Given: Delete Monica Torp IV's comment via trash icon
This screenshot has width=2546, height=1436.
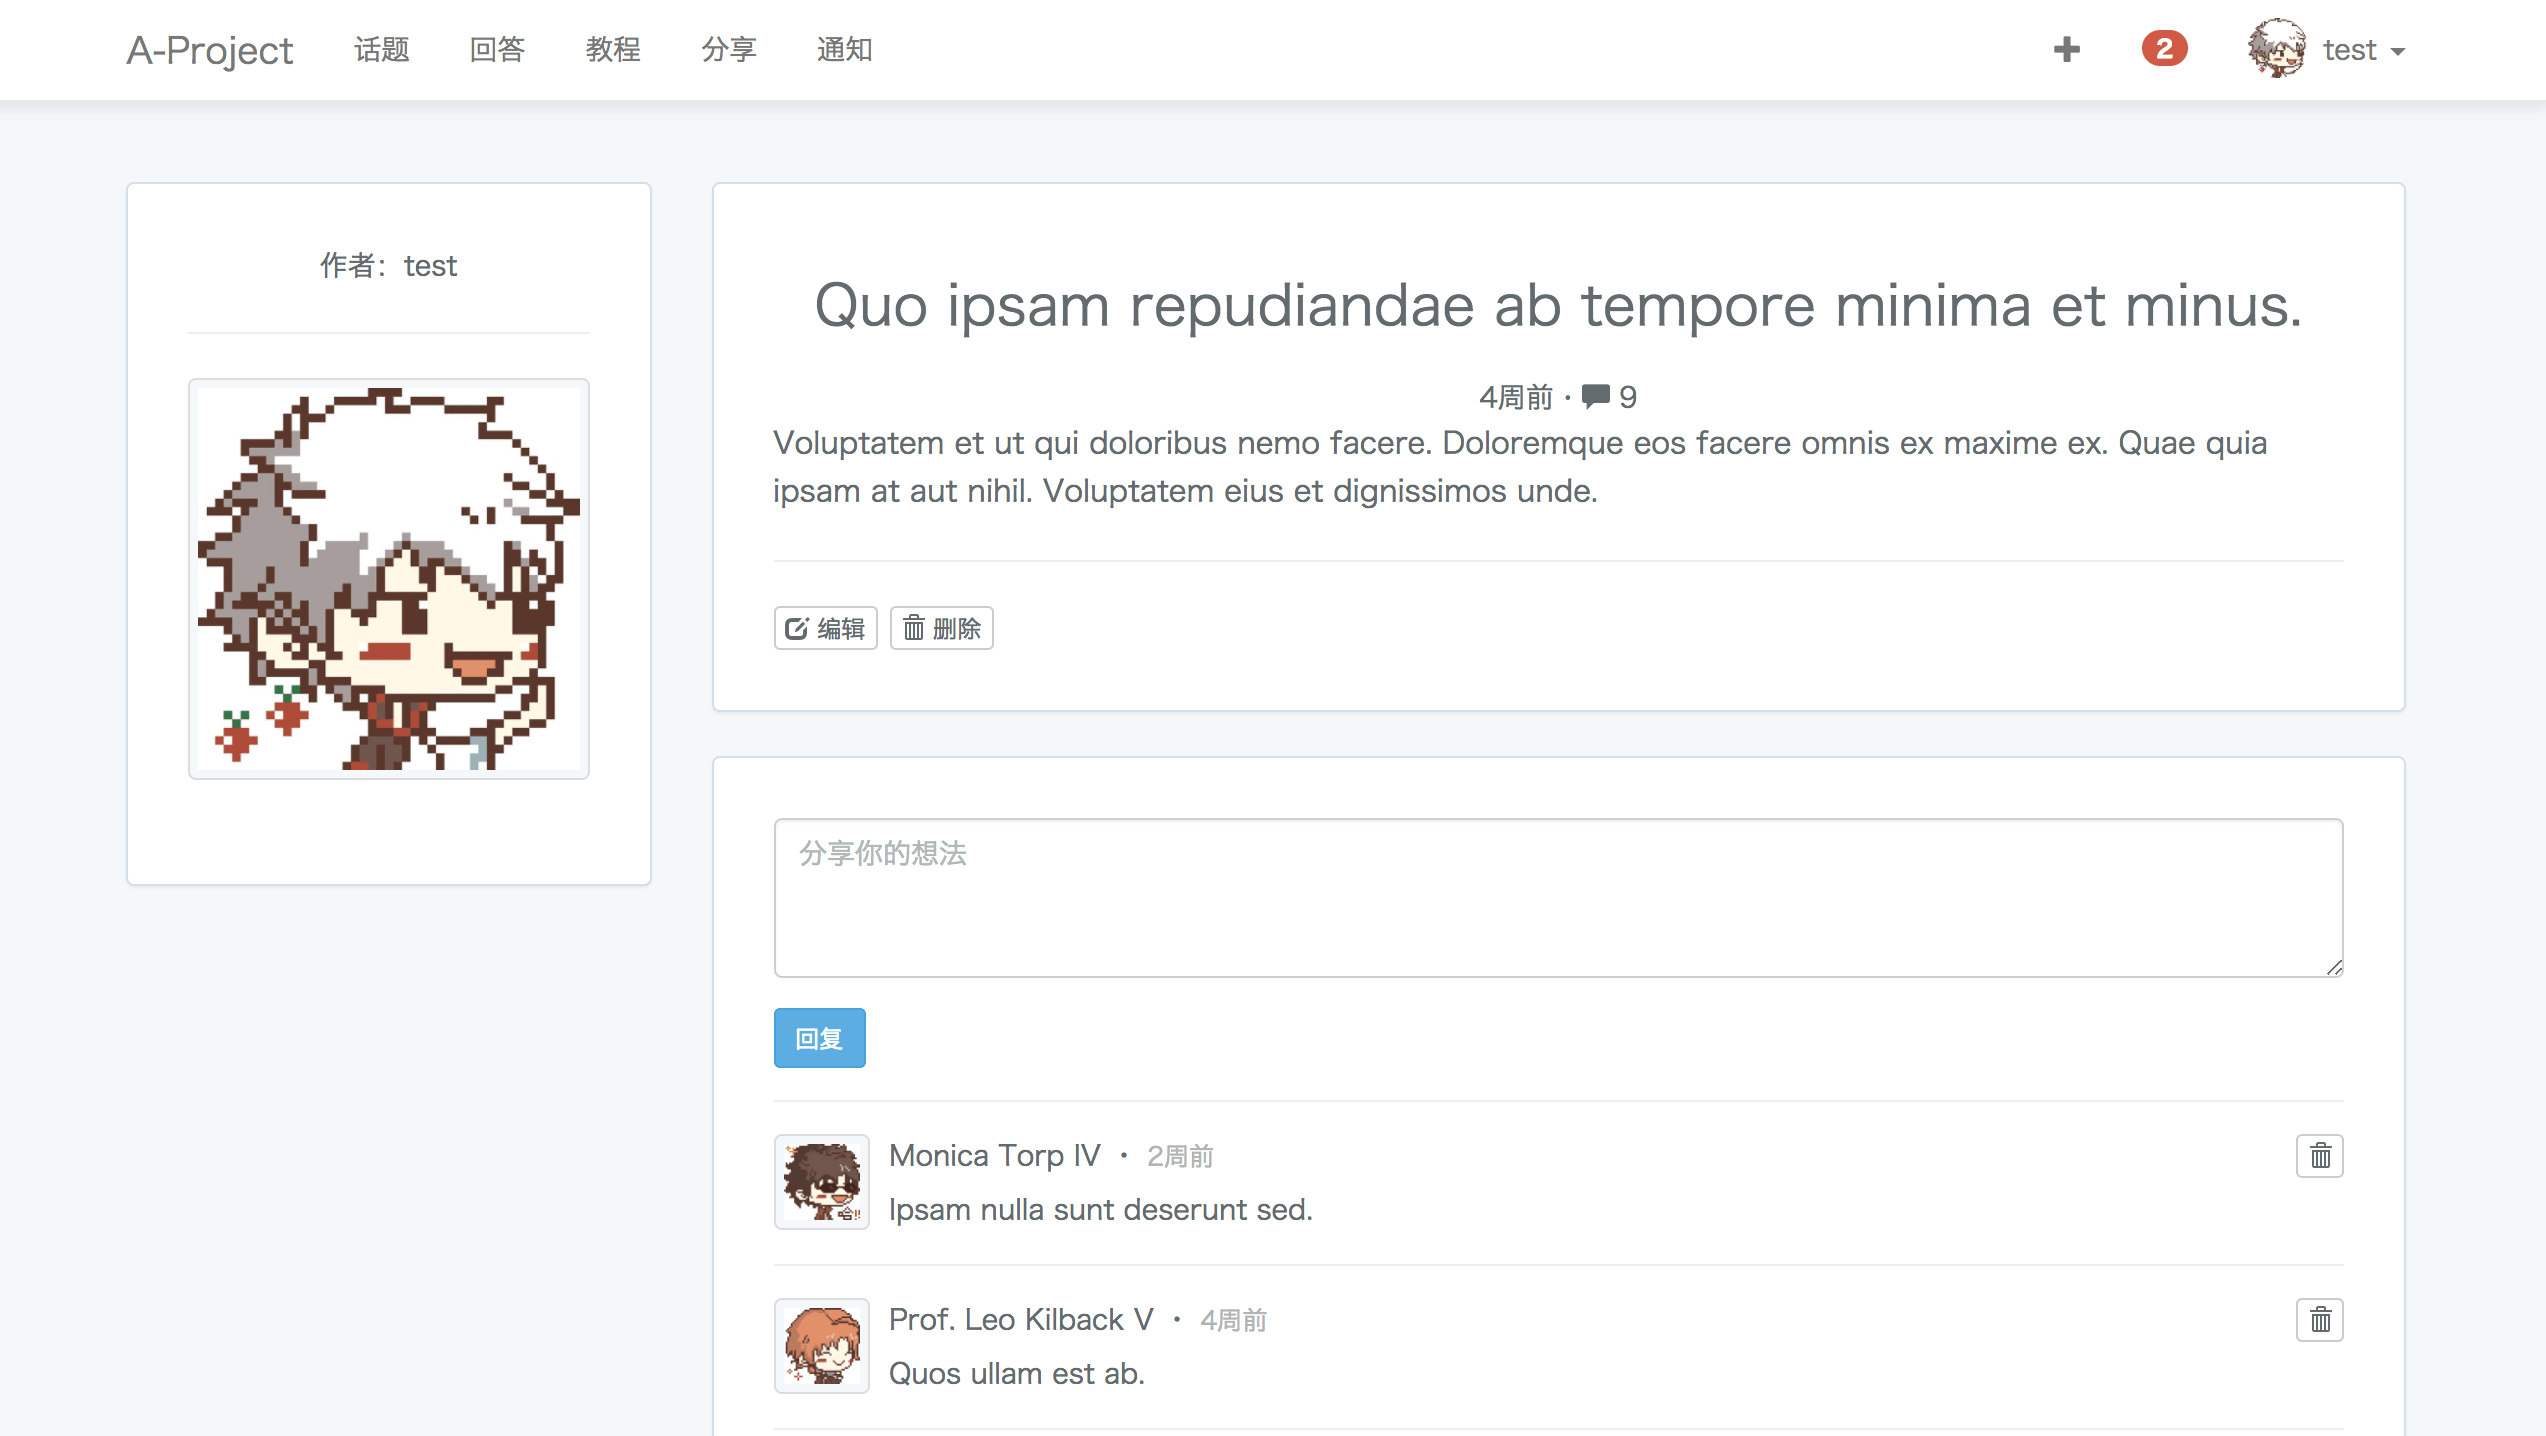Looking at the screenshot, I should [2320, 1156].
